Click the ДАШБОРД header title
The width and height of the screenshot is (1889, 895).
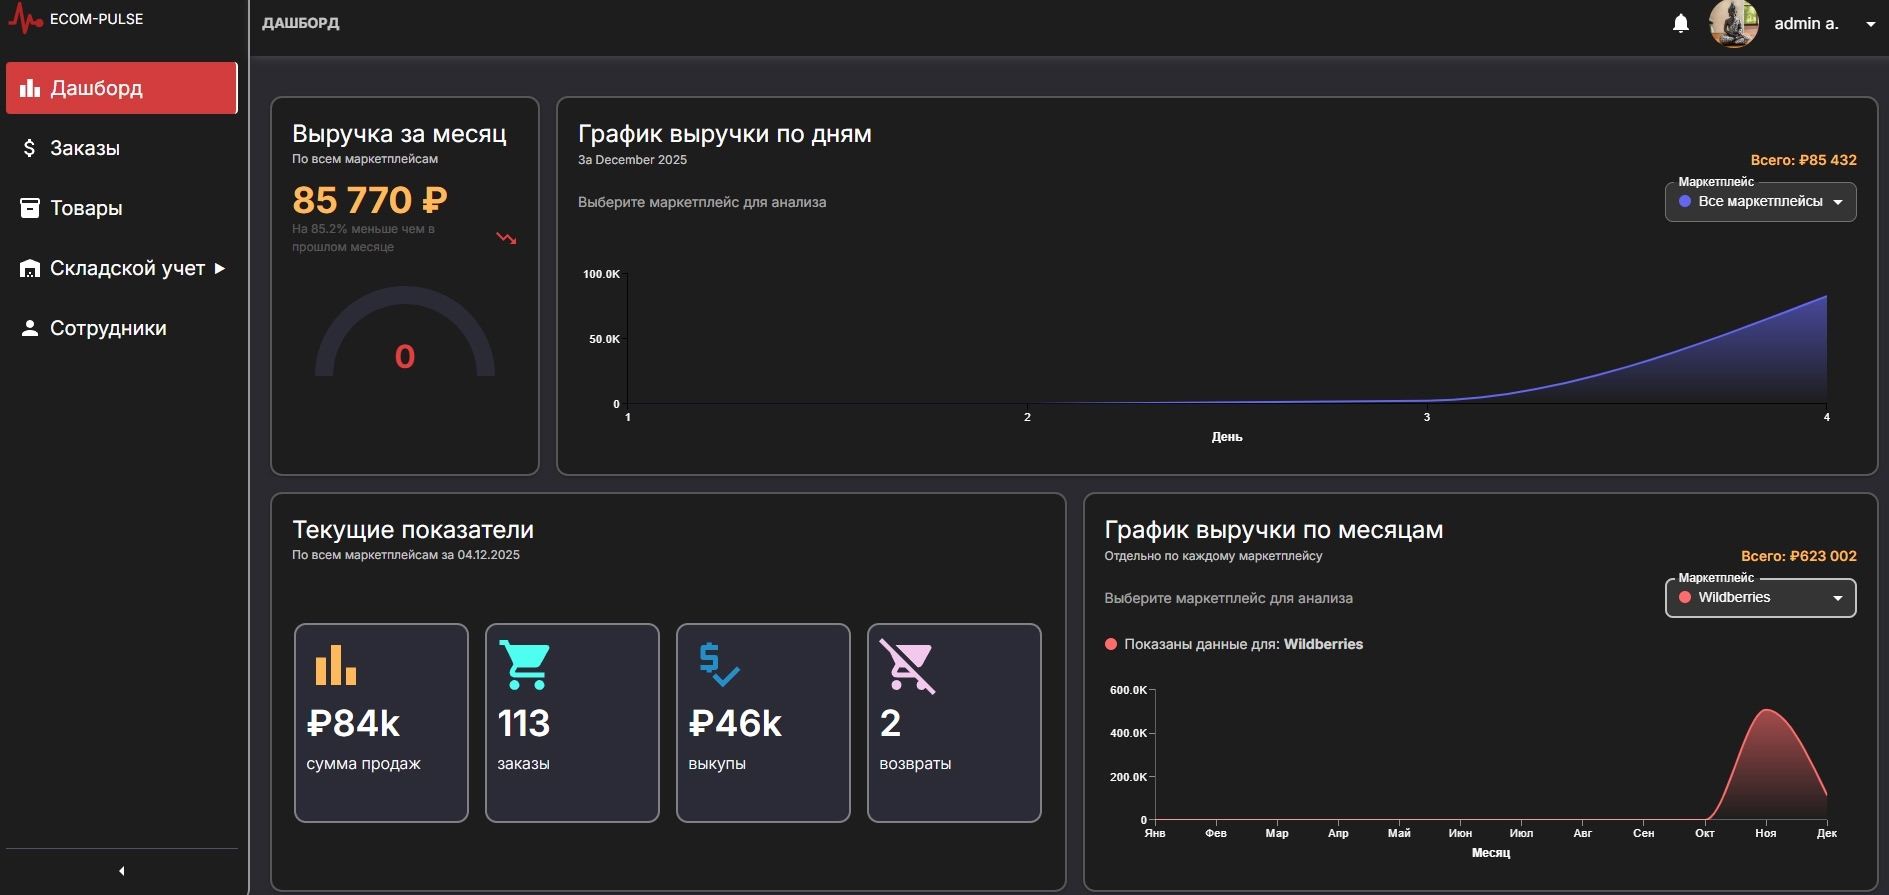click(x=301, y=23)
